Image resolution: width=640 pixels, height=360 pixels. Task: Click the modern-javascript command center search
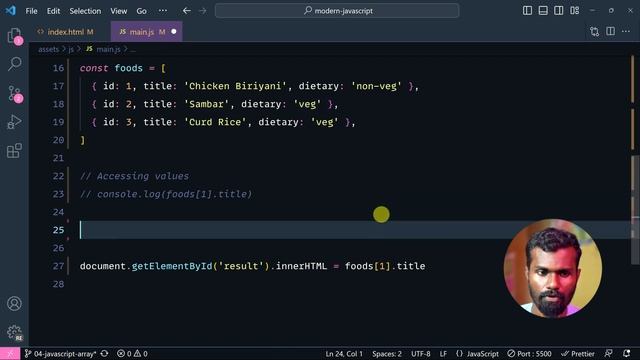[337, 11]
